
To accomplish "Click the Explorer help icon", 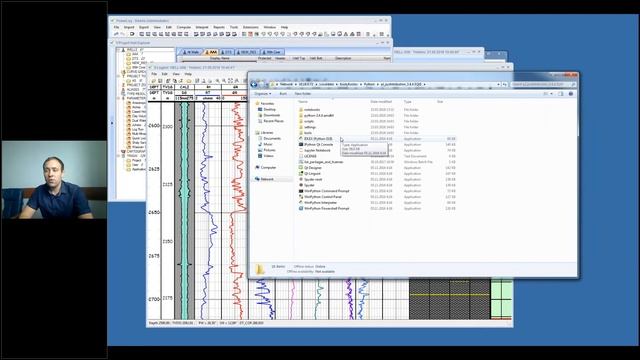I will (x=571, y=93).
